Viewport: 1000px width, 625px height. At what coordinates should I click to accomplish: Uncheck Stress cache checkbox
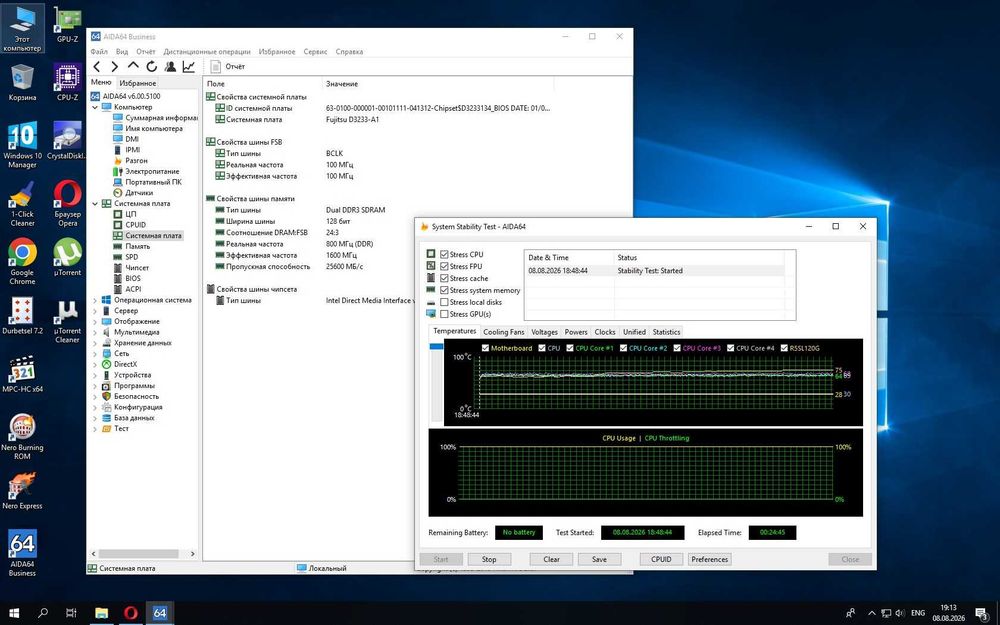[445, 279]
